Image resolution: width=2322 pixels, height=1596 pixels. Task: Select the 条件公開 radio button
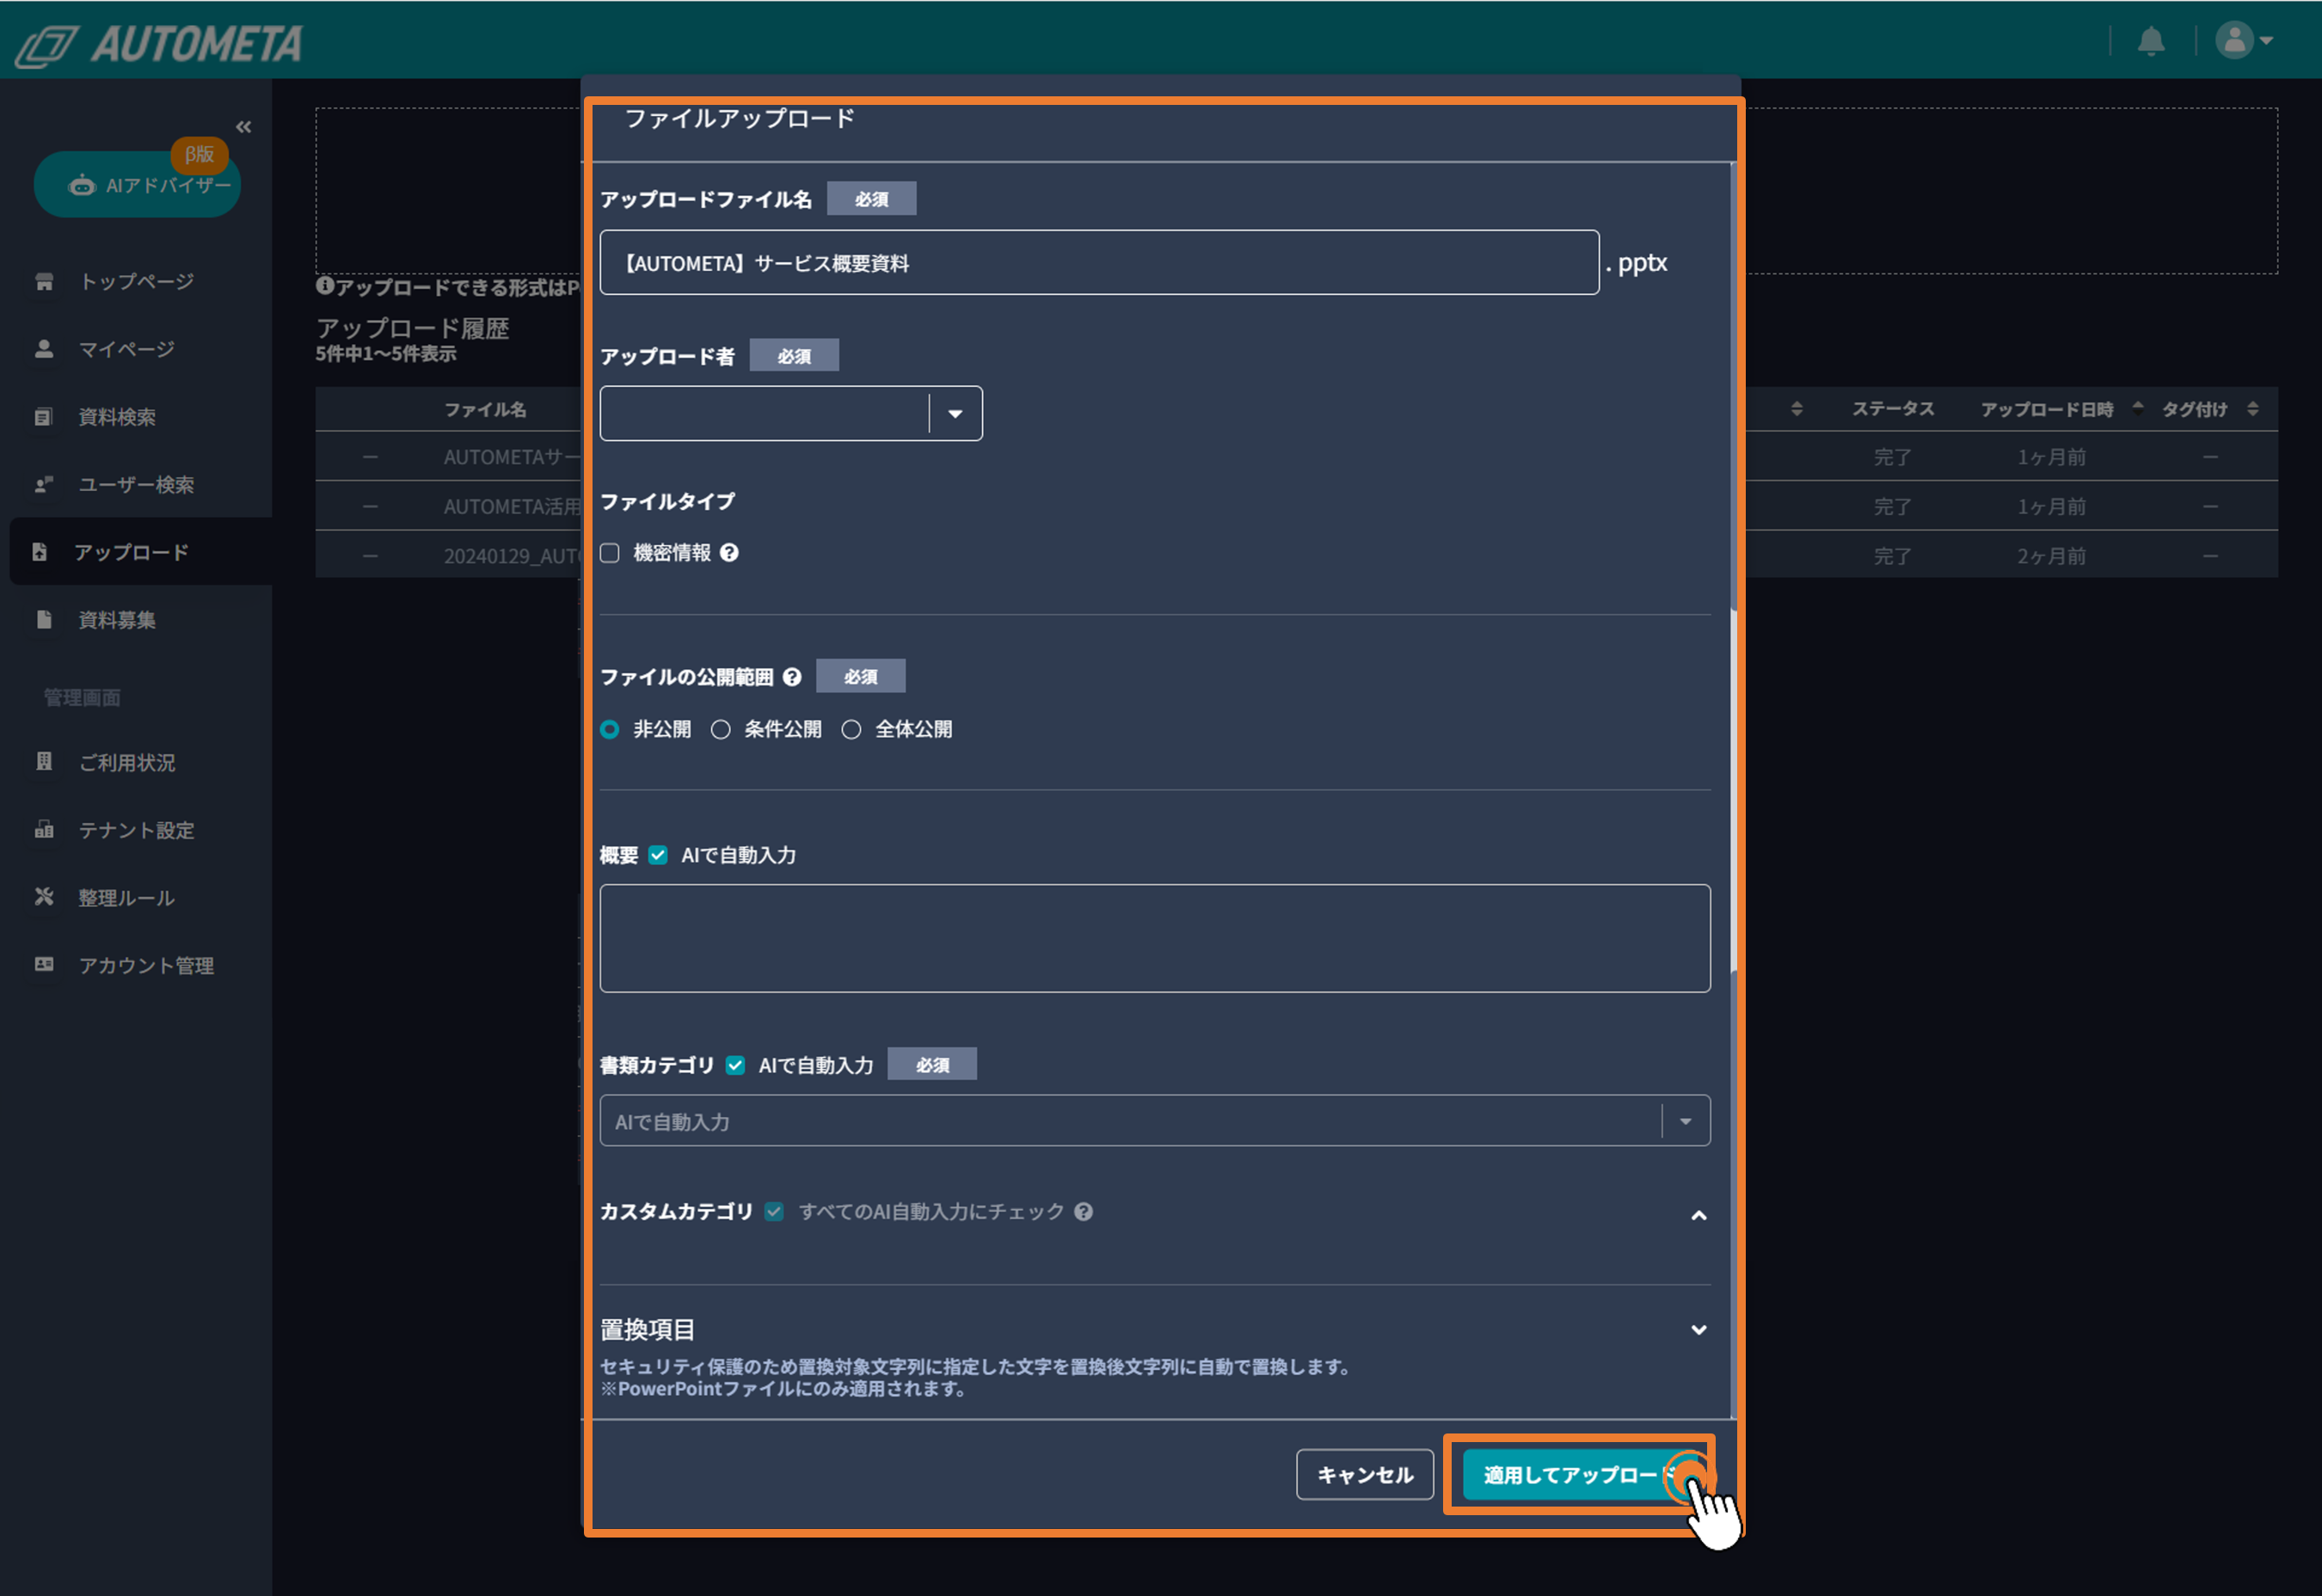click(x=721, y=730)
